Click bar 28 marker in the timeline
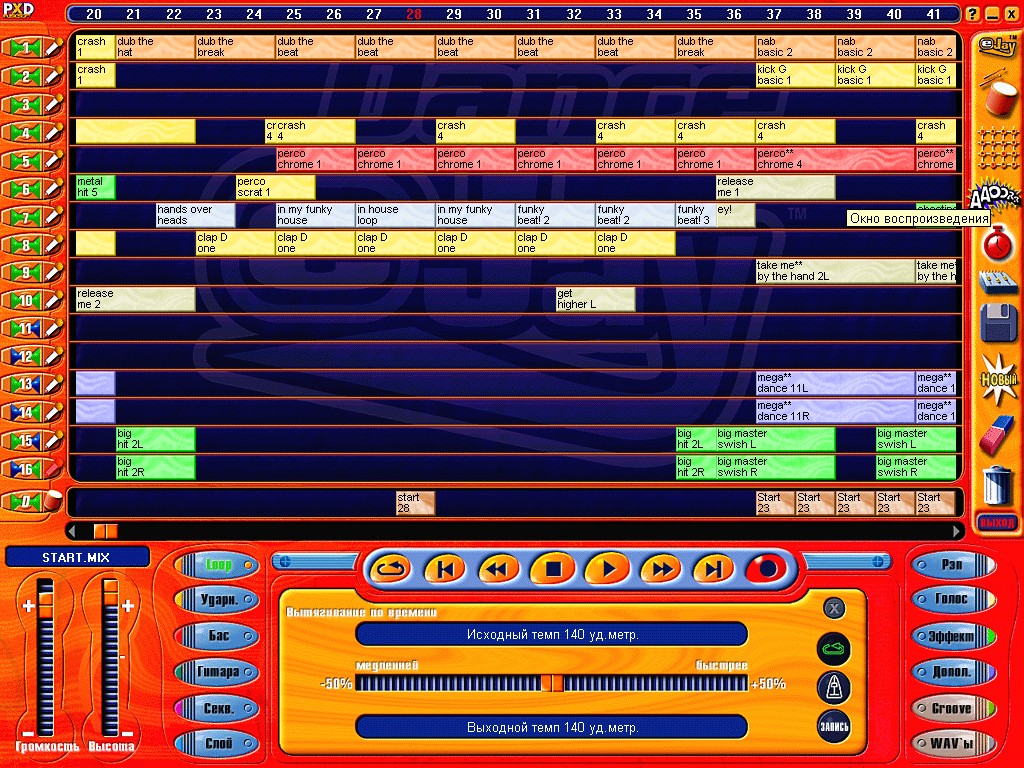This screenshot has height=768, width=1024. [x=413, y=15]
